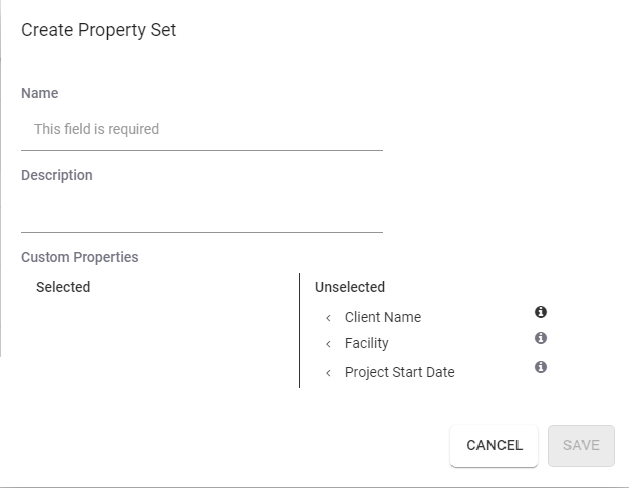Choose the Project Start Date property
Image resolution: width=629 pixels, height=496 pixels.
[x=399, y=372]
